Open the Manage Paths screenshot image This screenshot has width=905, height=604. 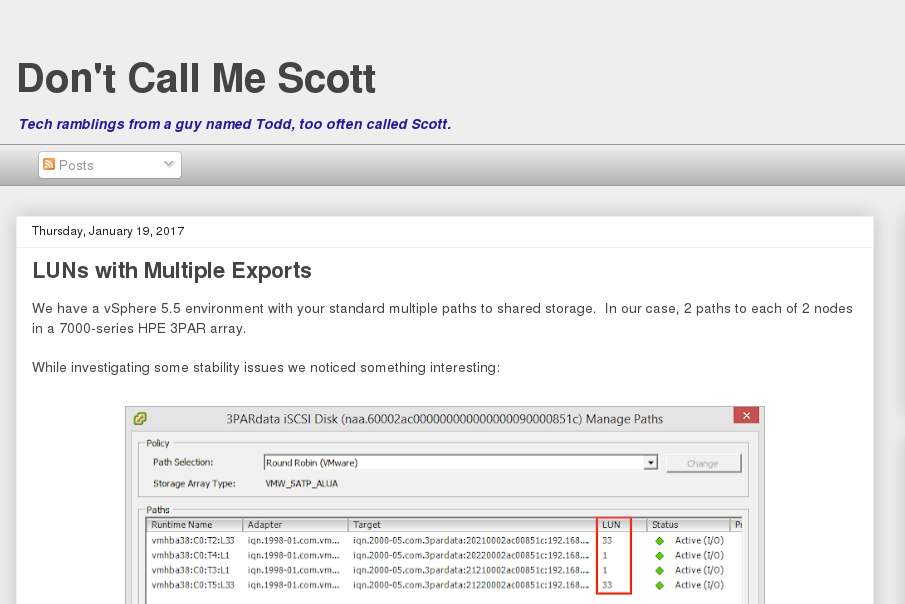pyautogui.click(x=444, y=505)
